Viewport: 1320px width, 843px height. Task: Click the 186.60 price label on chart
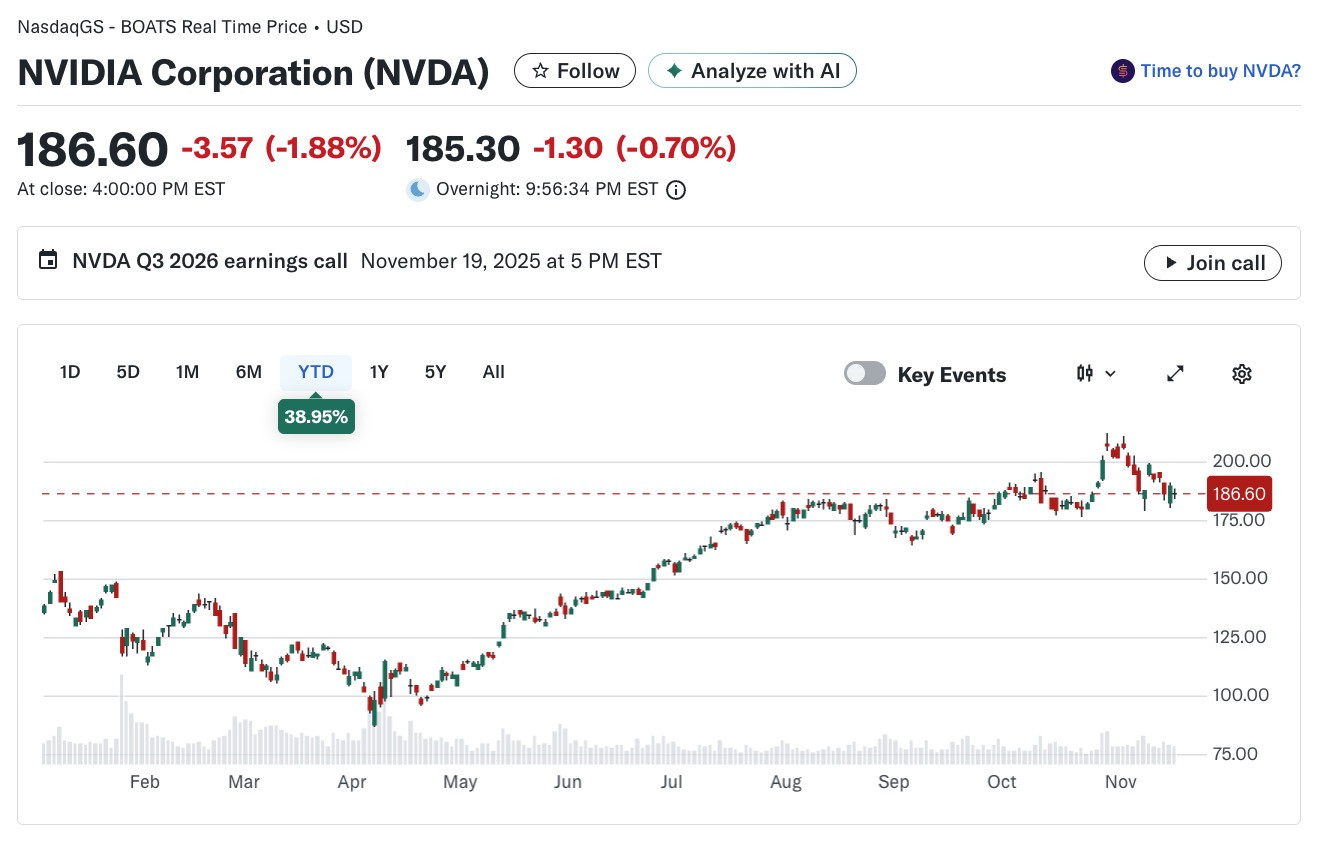pos(1239,494)
